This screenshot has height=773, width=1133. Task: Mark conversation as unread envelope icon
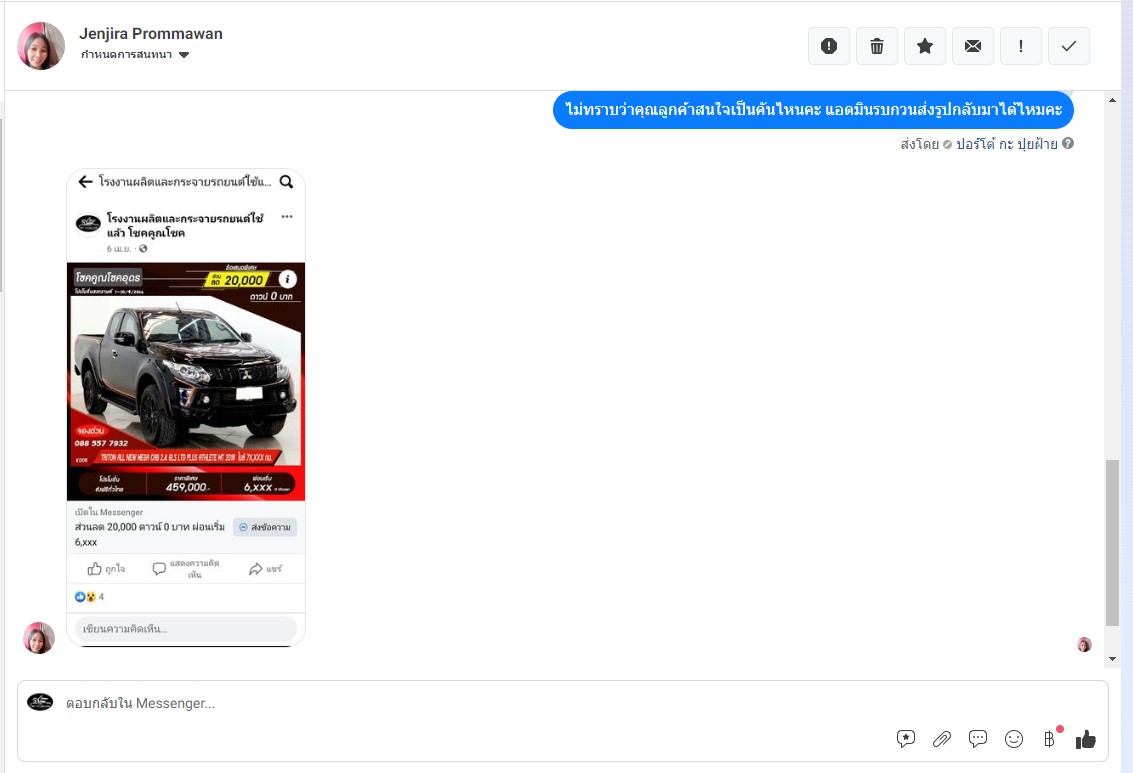973,46
